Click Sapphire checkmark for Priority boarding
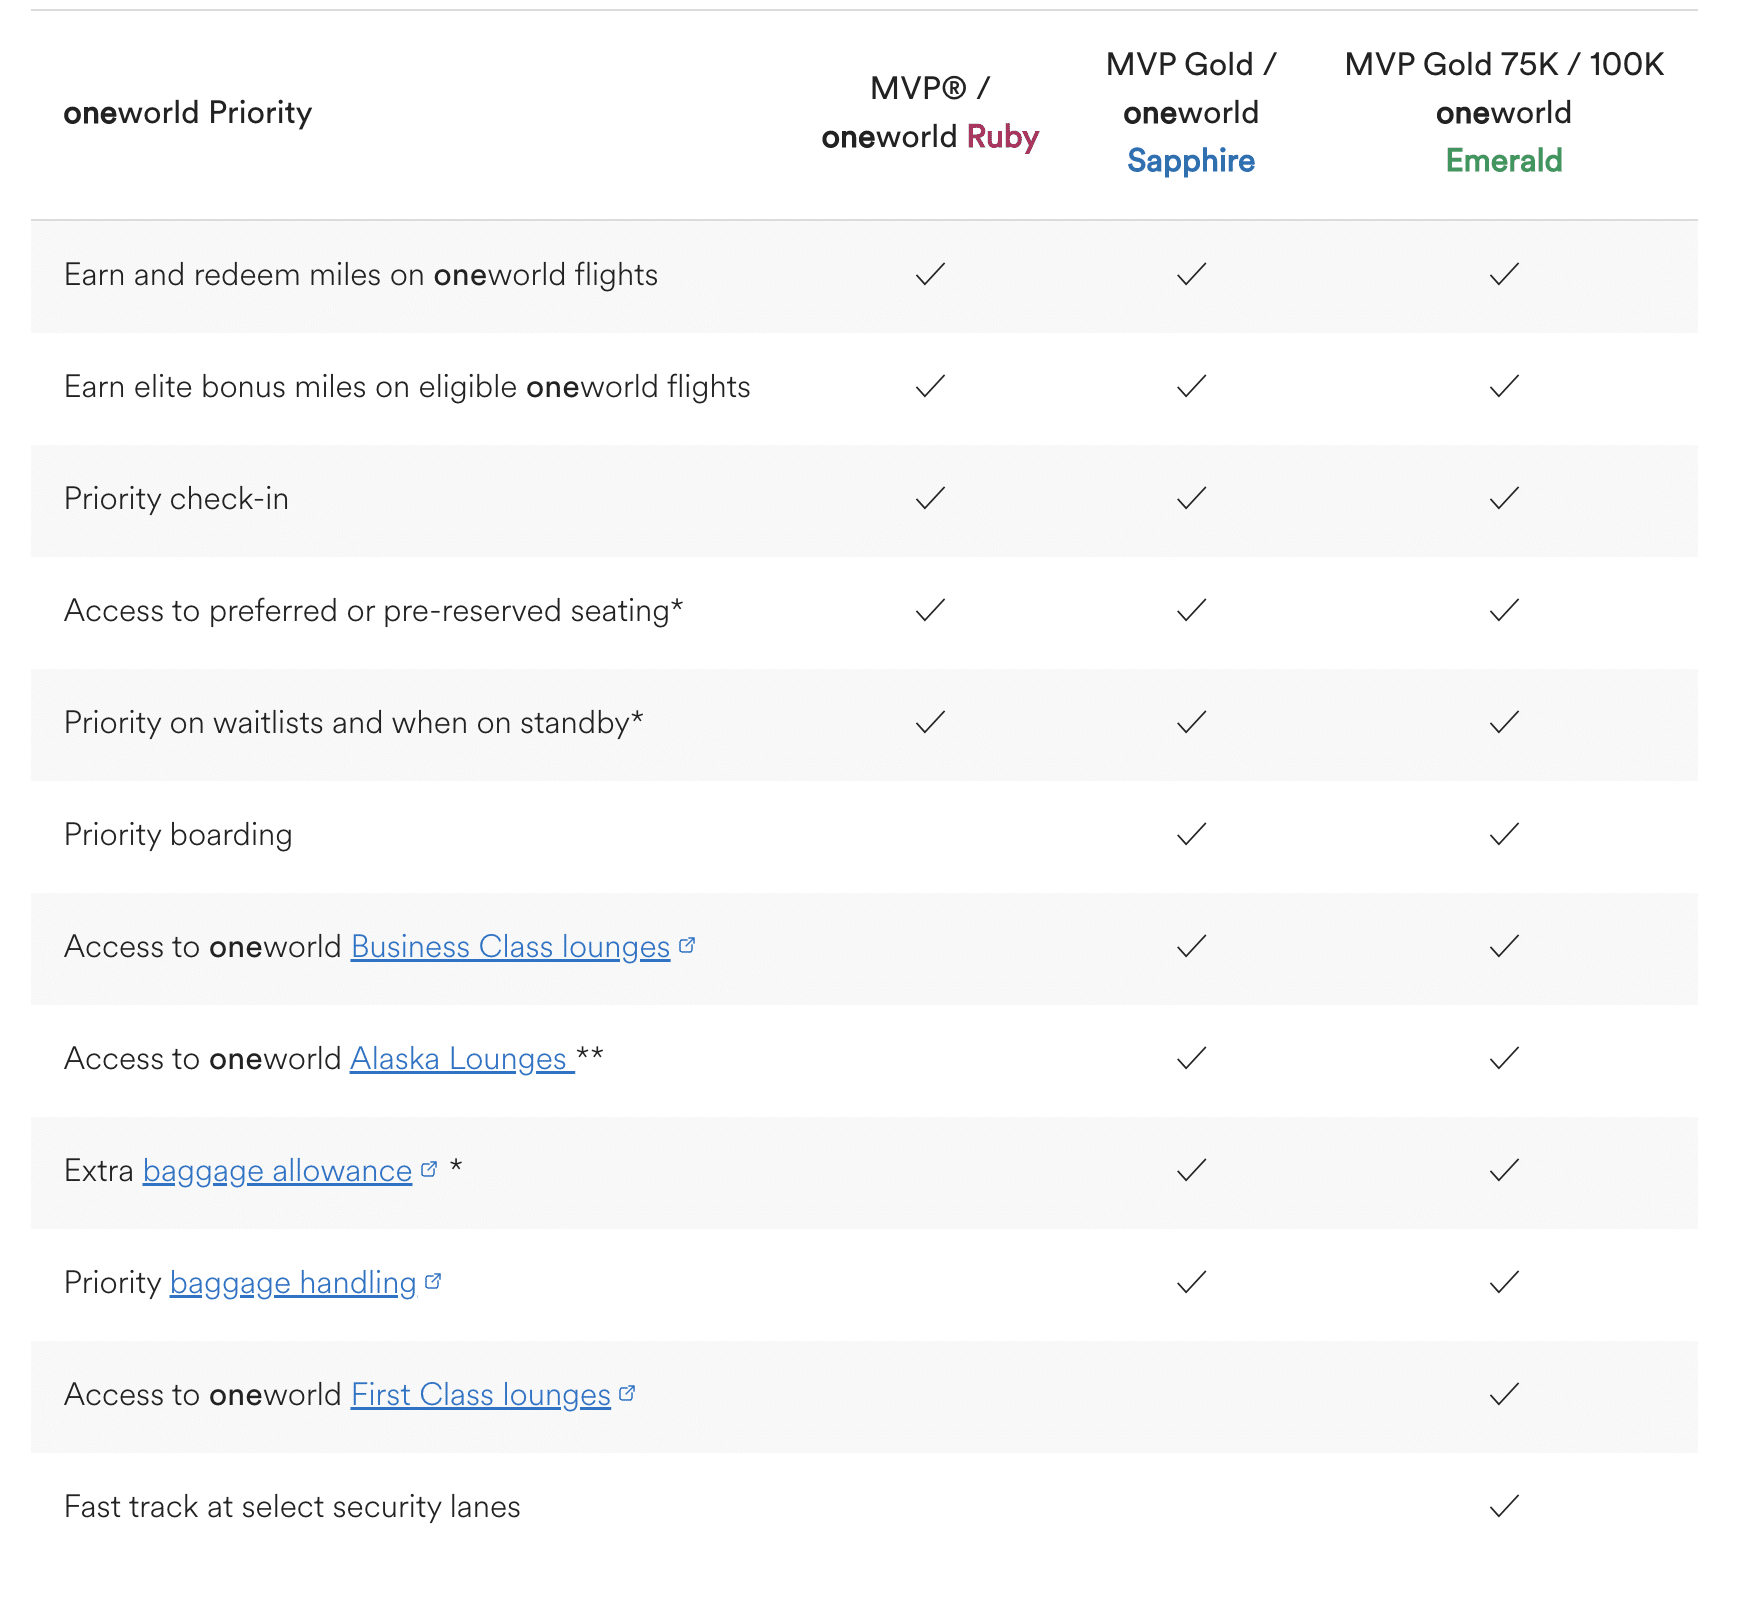This screenshot has width=1744, height=1616. [1191, 834]
